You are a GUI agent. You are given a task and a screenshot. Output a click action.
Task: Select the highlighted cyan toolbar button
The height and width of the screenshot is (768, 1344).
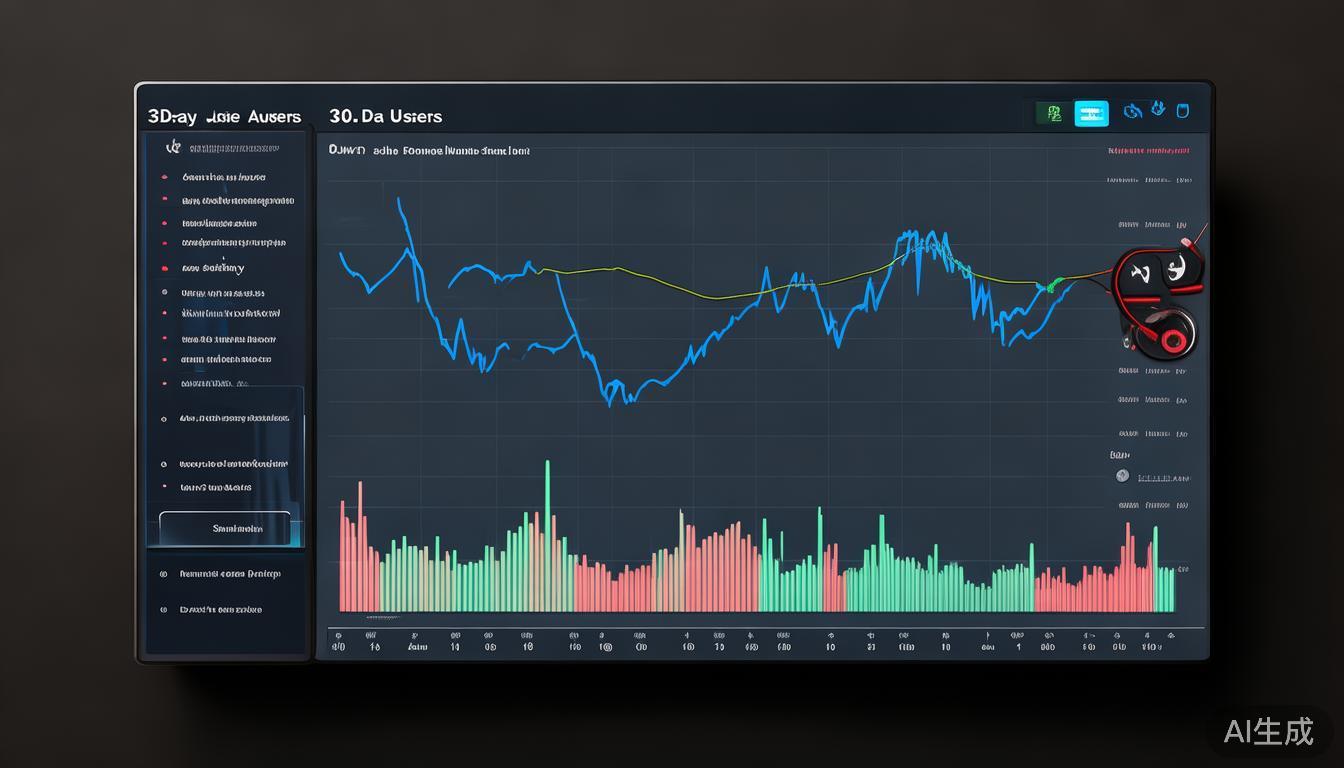point(1091,114)
